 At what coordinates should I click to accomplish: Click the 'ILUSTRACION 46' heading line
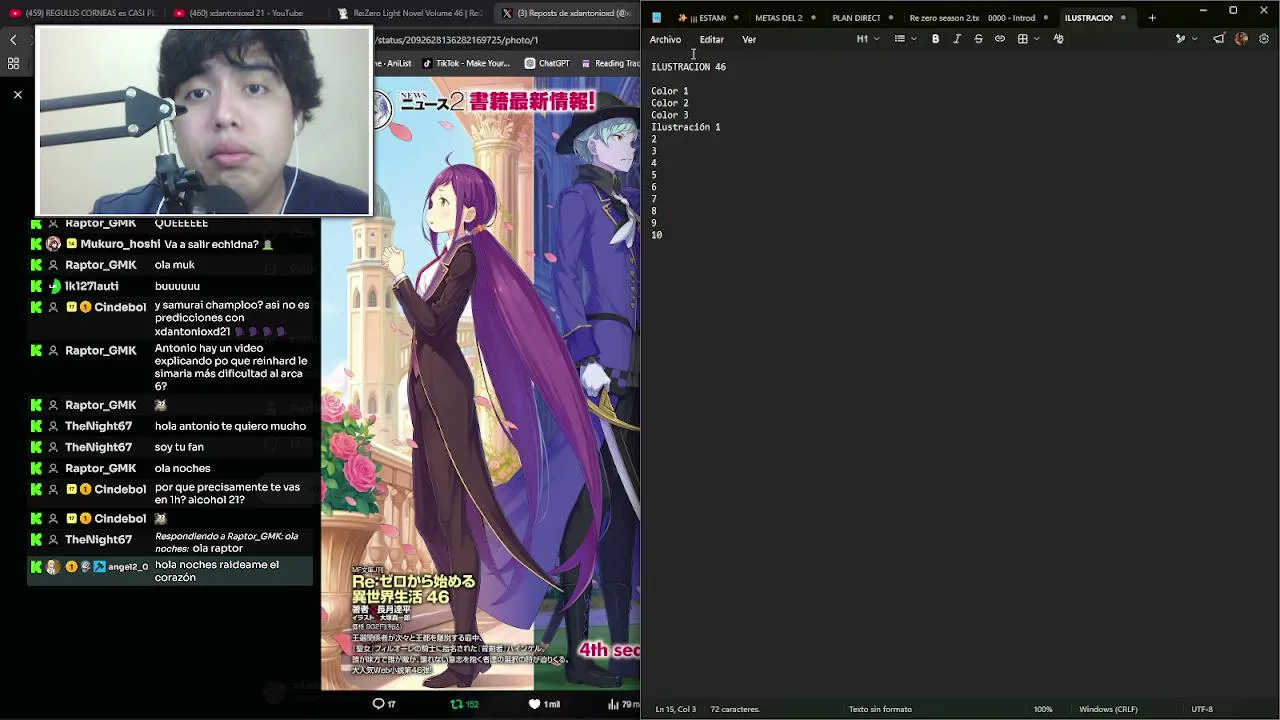coord(689,67)
